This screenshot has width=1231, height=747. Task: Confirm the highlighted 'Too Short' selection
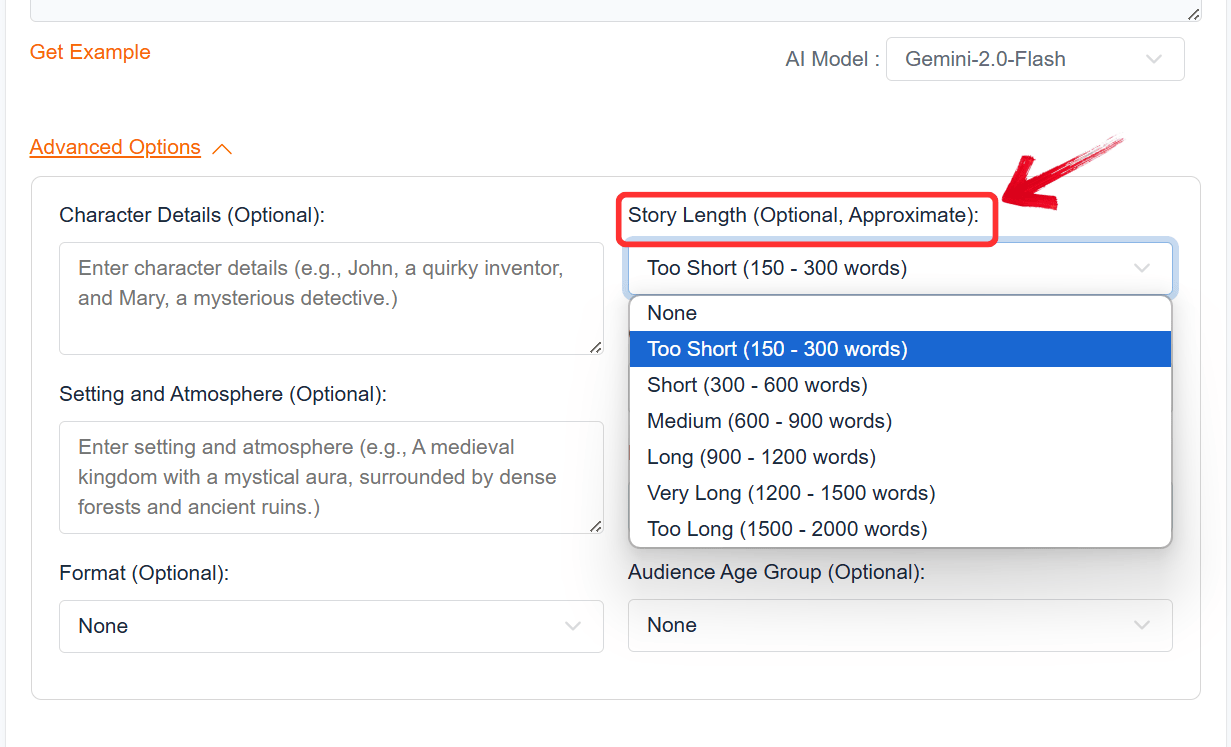[x=777, y=348]
